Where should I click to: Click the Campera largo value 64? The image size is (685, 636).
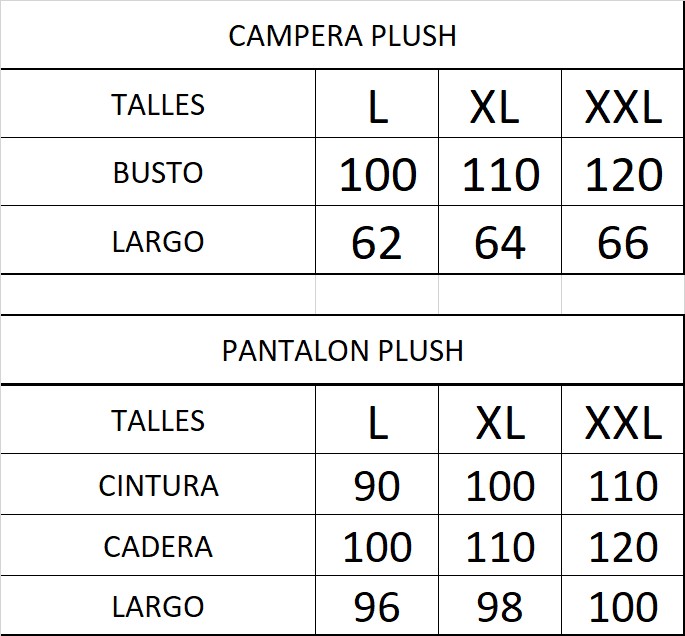coord(499,243)
